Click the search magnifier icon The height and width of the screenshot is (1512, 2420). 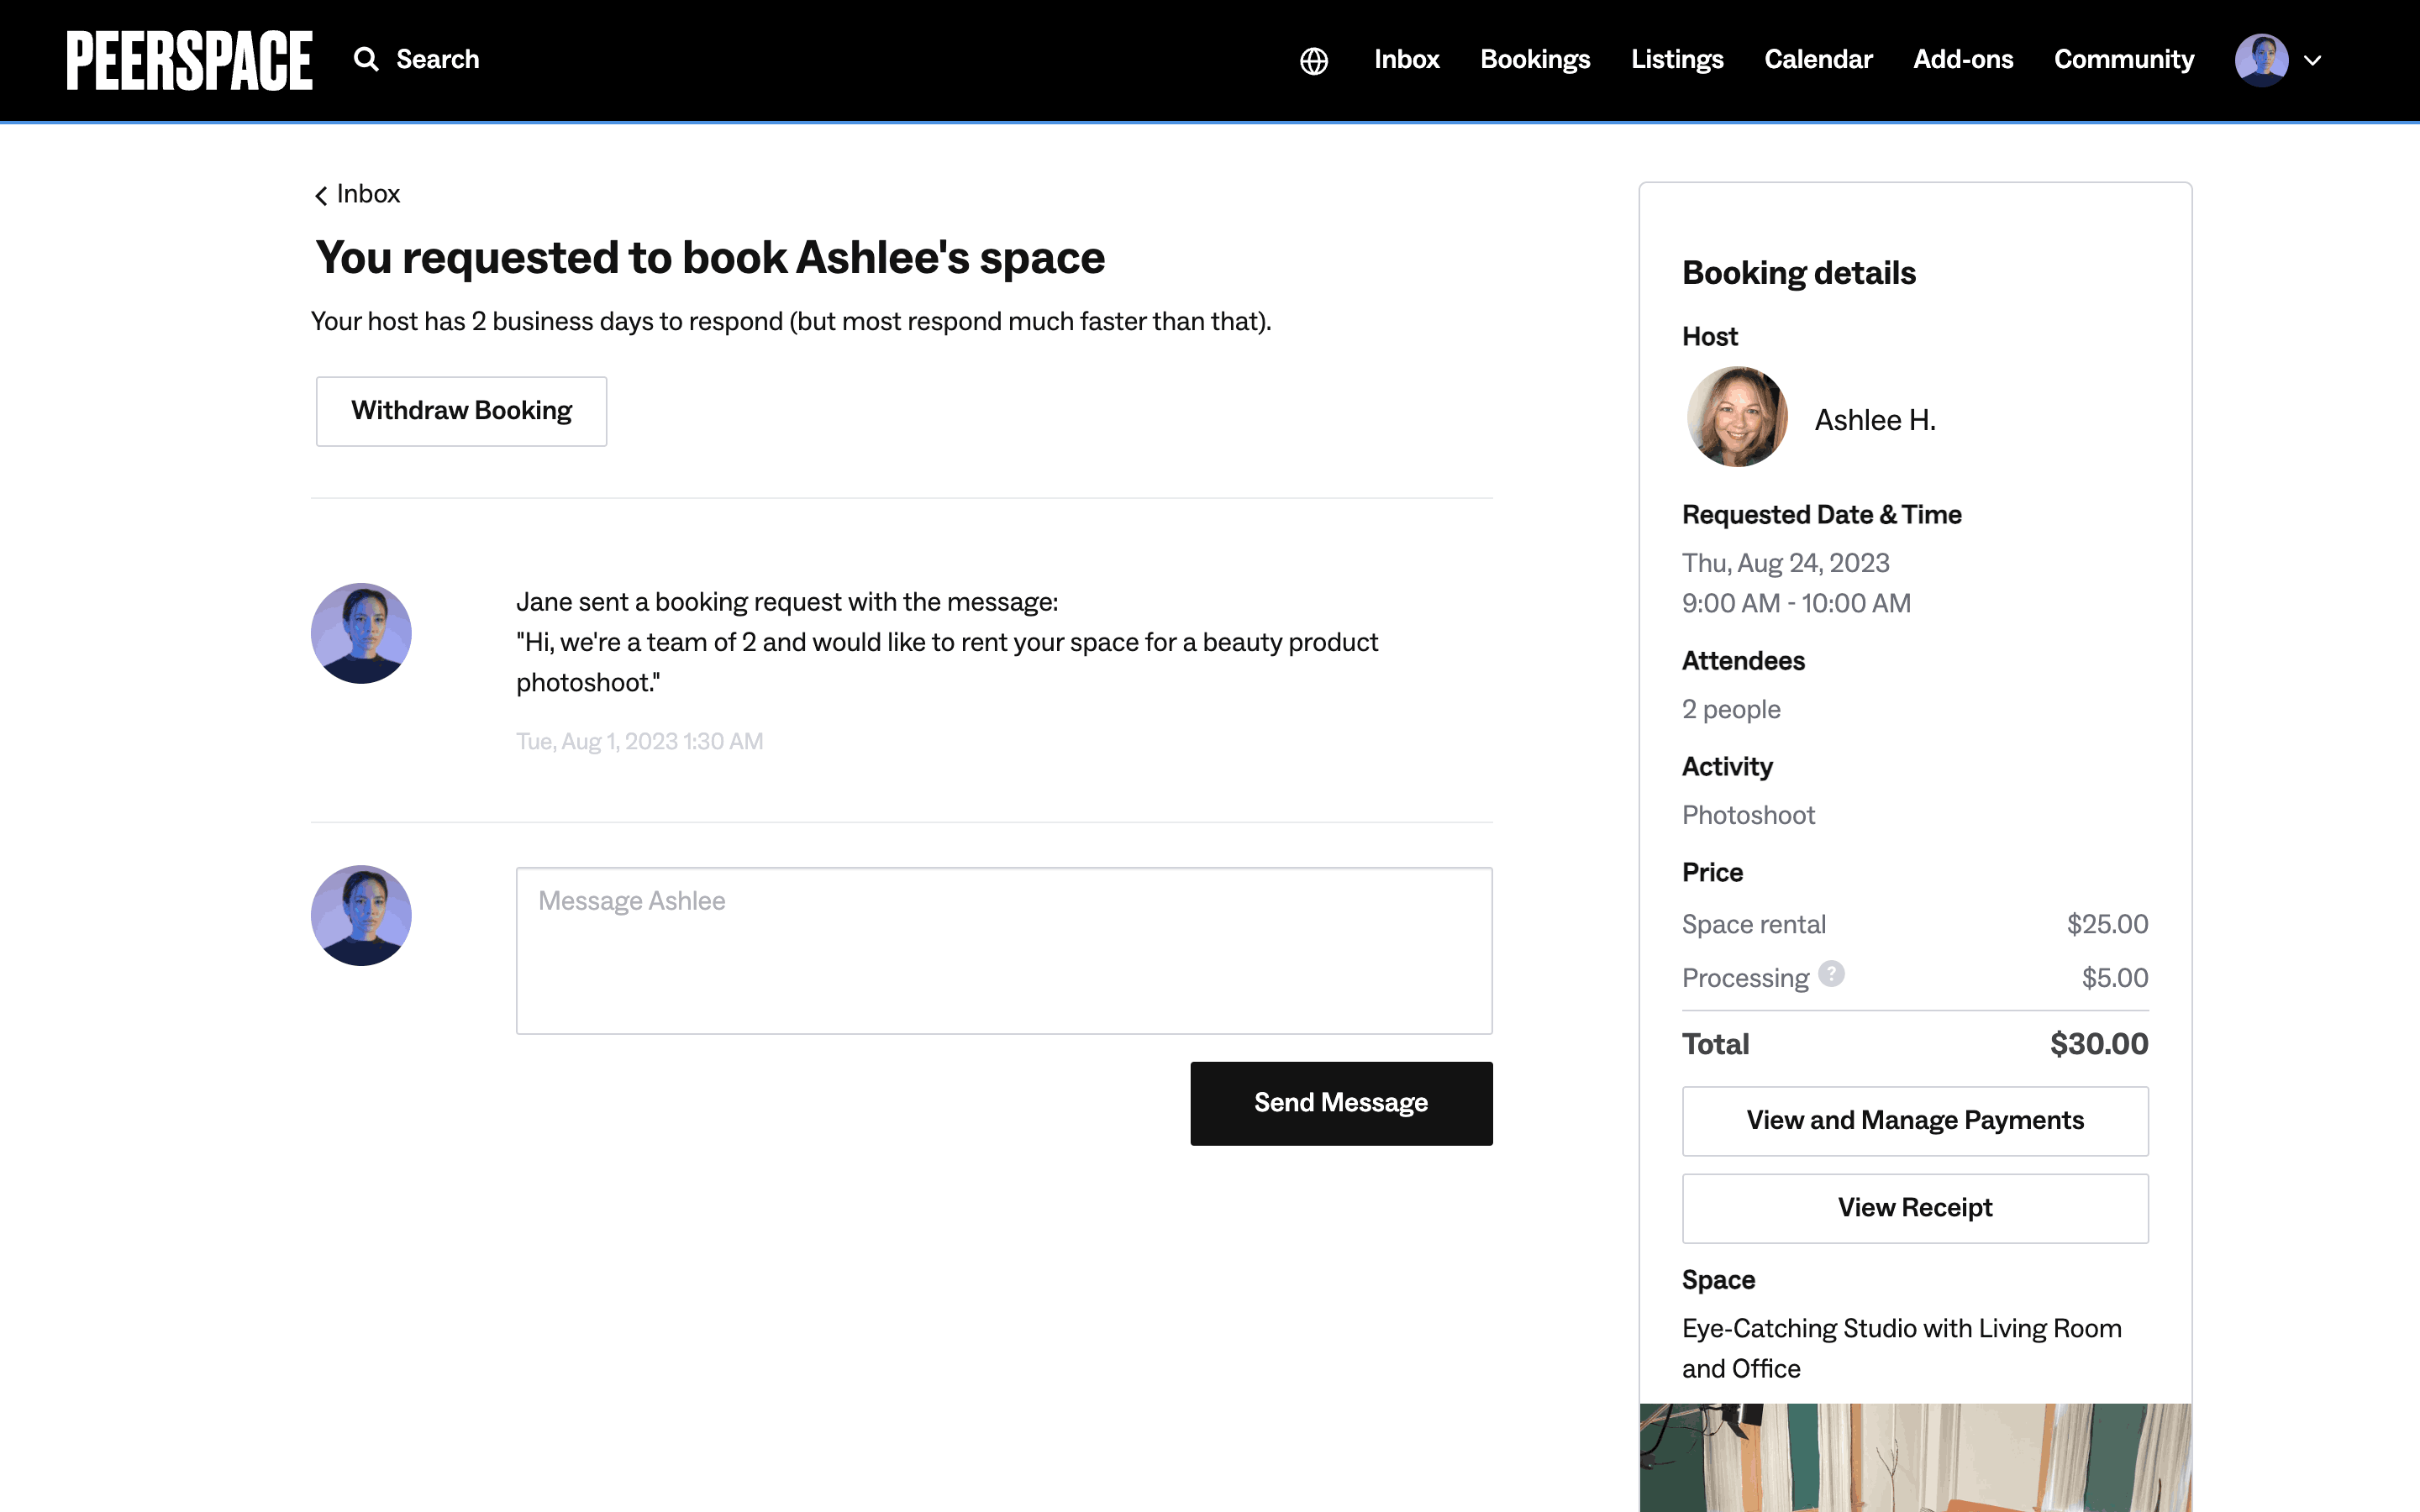(x=366, y=60)
